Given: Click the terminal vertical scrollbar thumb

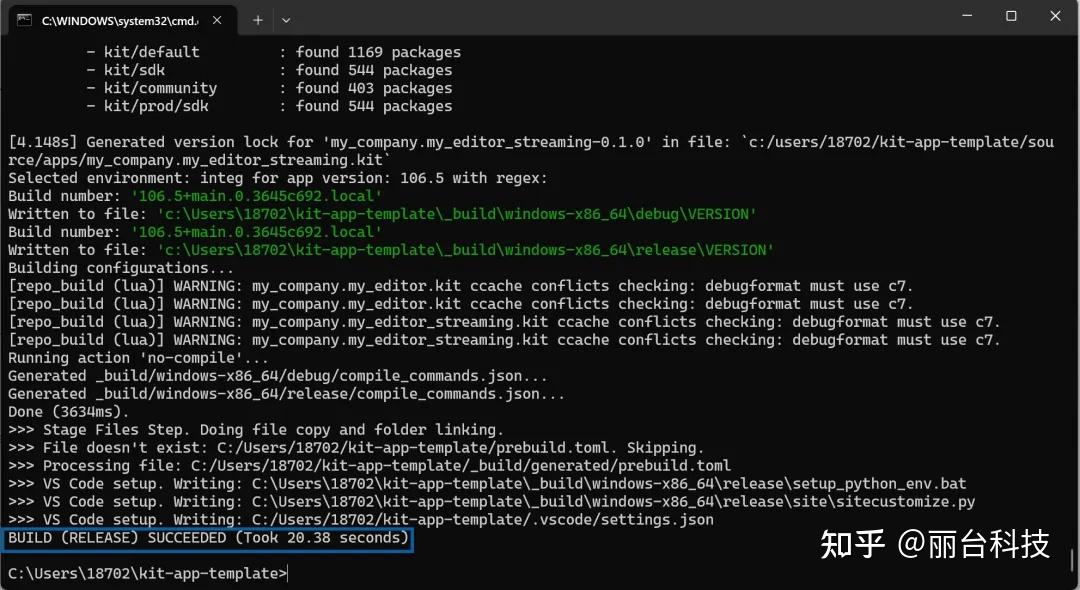Looking at the screenshot, I should pyautogui.click(x=1073, y=558).
